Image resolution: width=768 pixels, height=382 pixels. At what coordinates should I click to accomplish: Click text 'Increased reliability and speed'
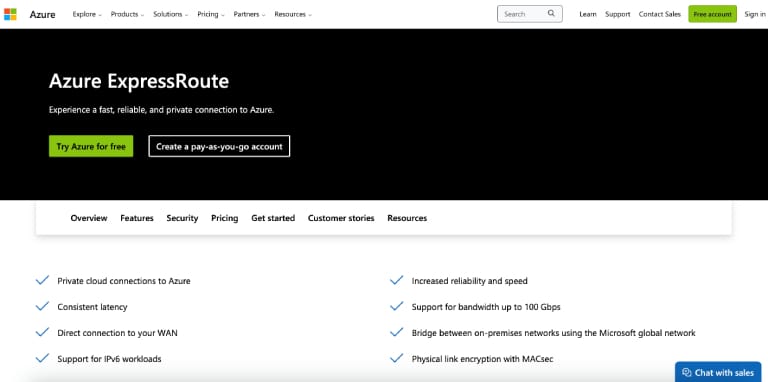pyautogui.click(x=470, y=281)
